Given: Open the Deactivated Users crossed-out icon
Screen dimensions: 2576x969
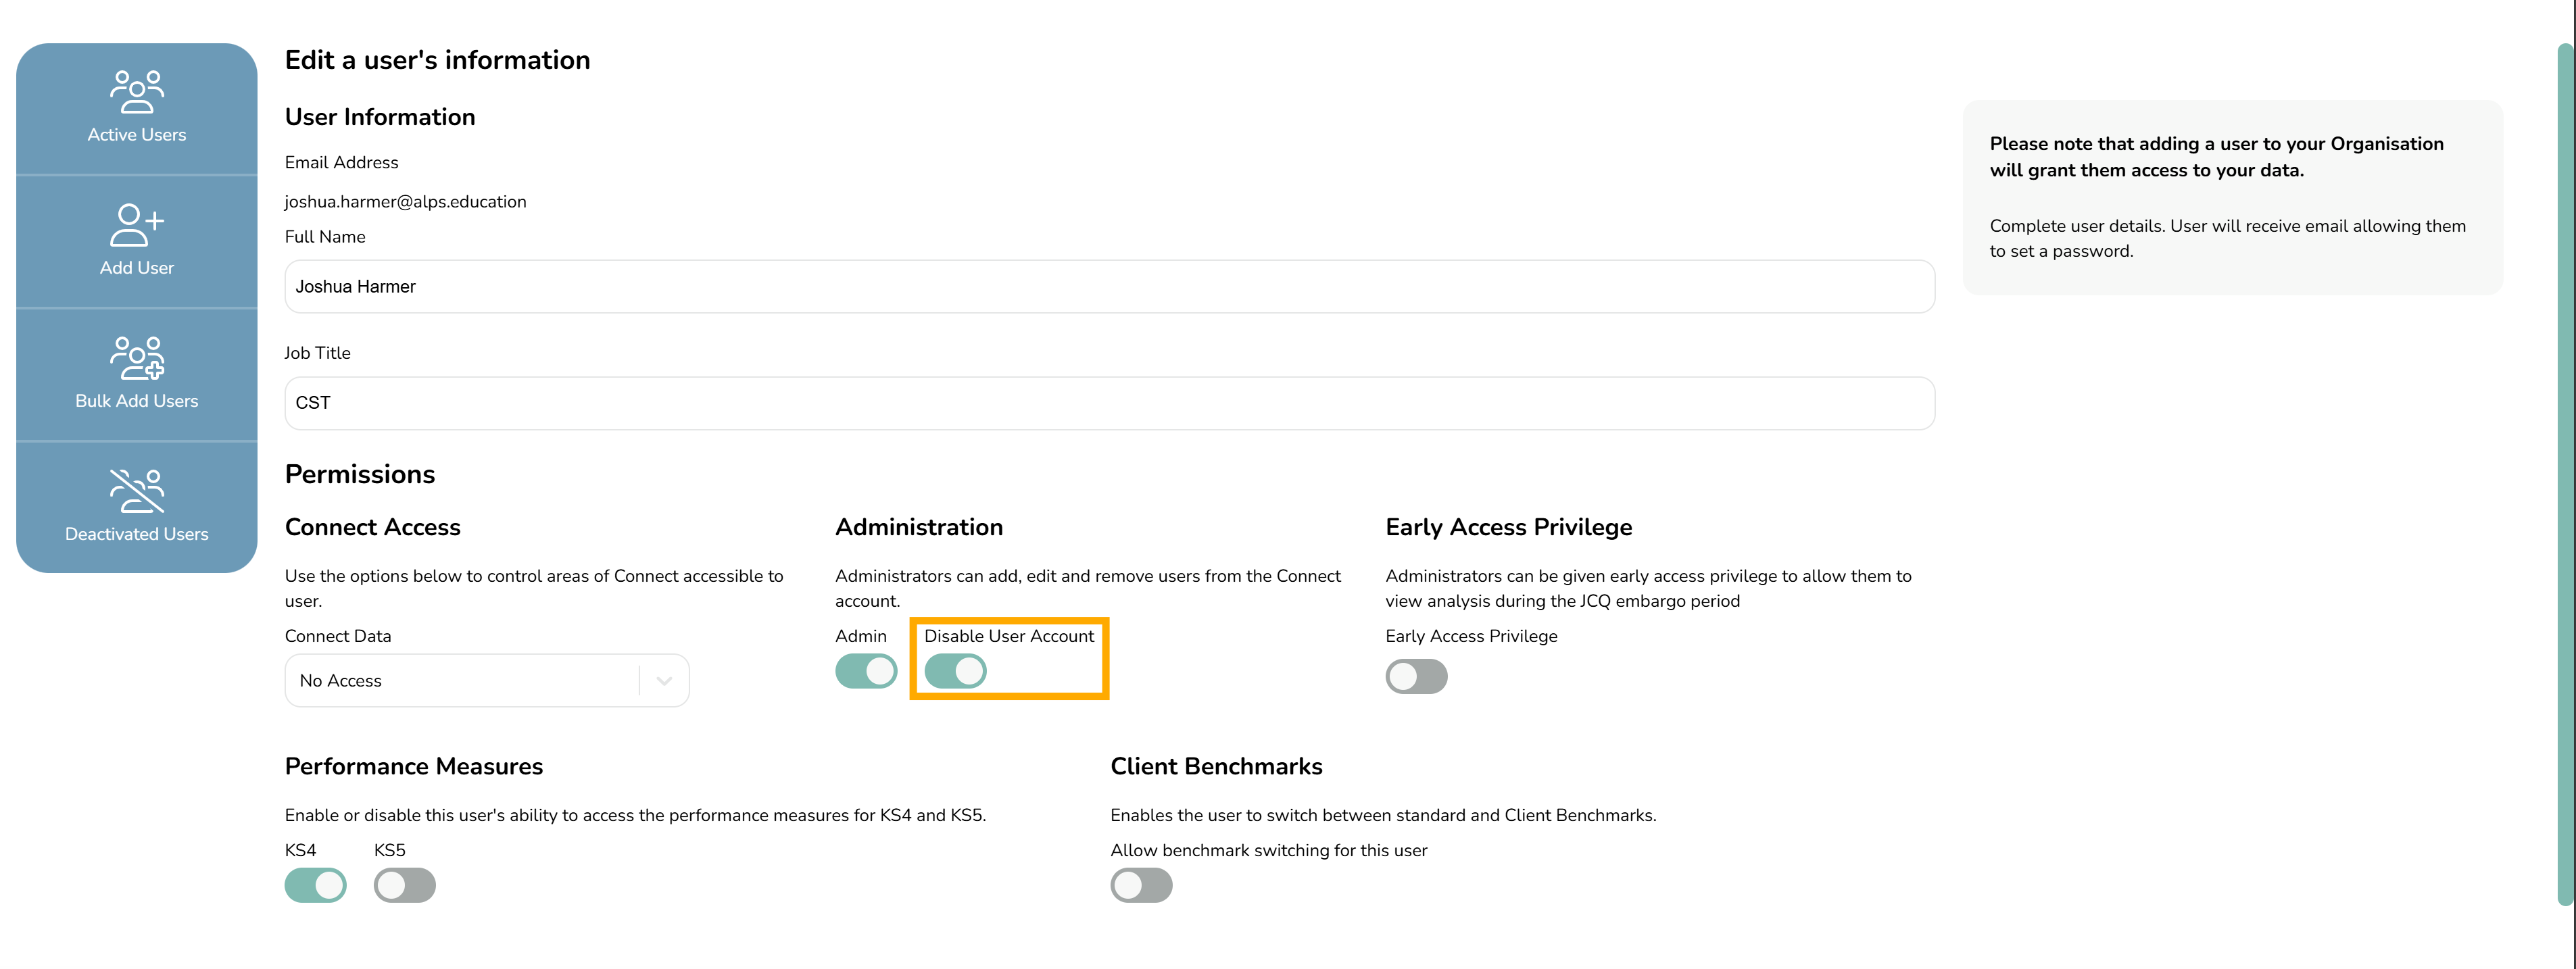Looking at the screenshot, I should [137, 491].
